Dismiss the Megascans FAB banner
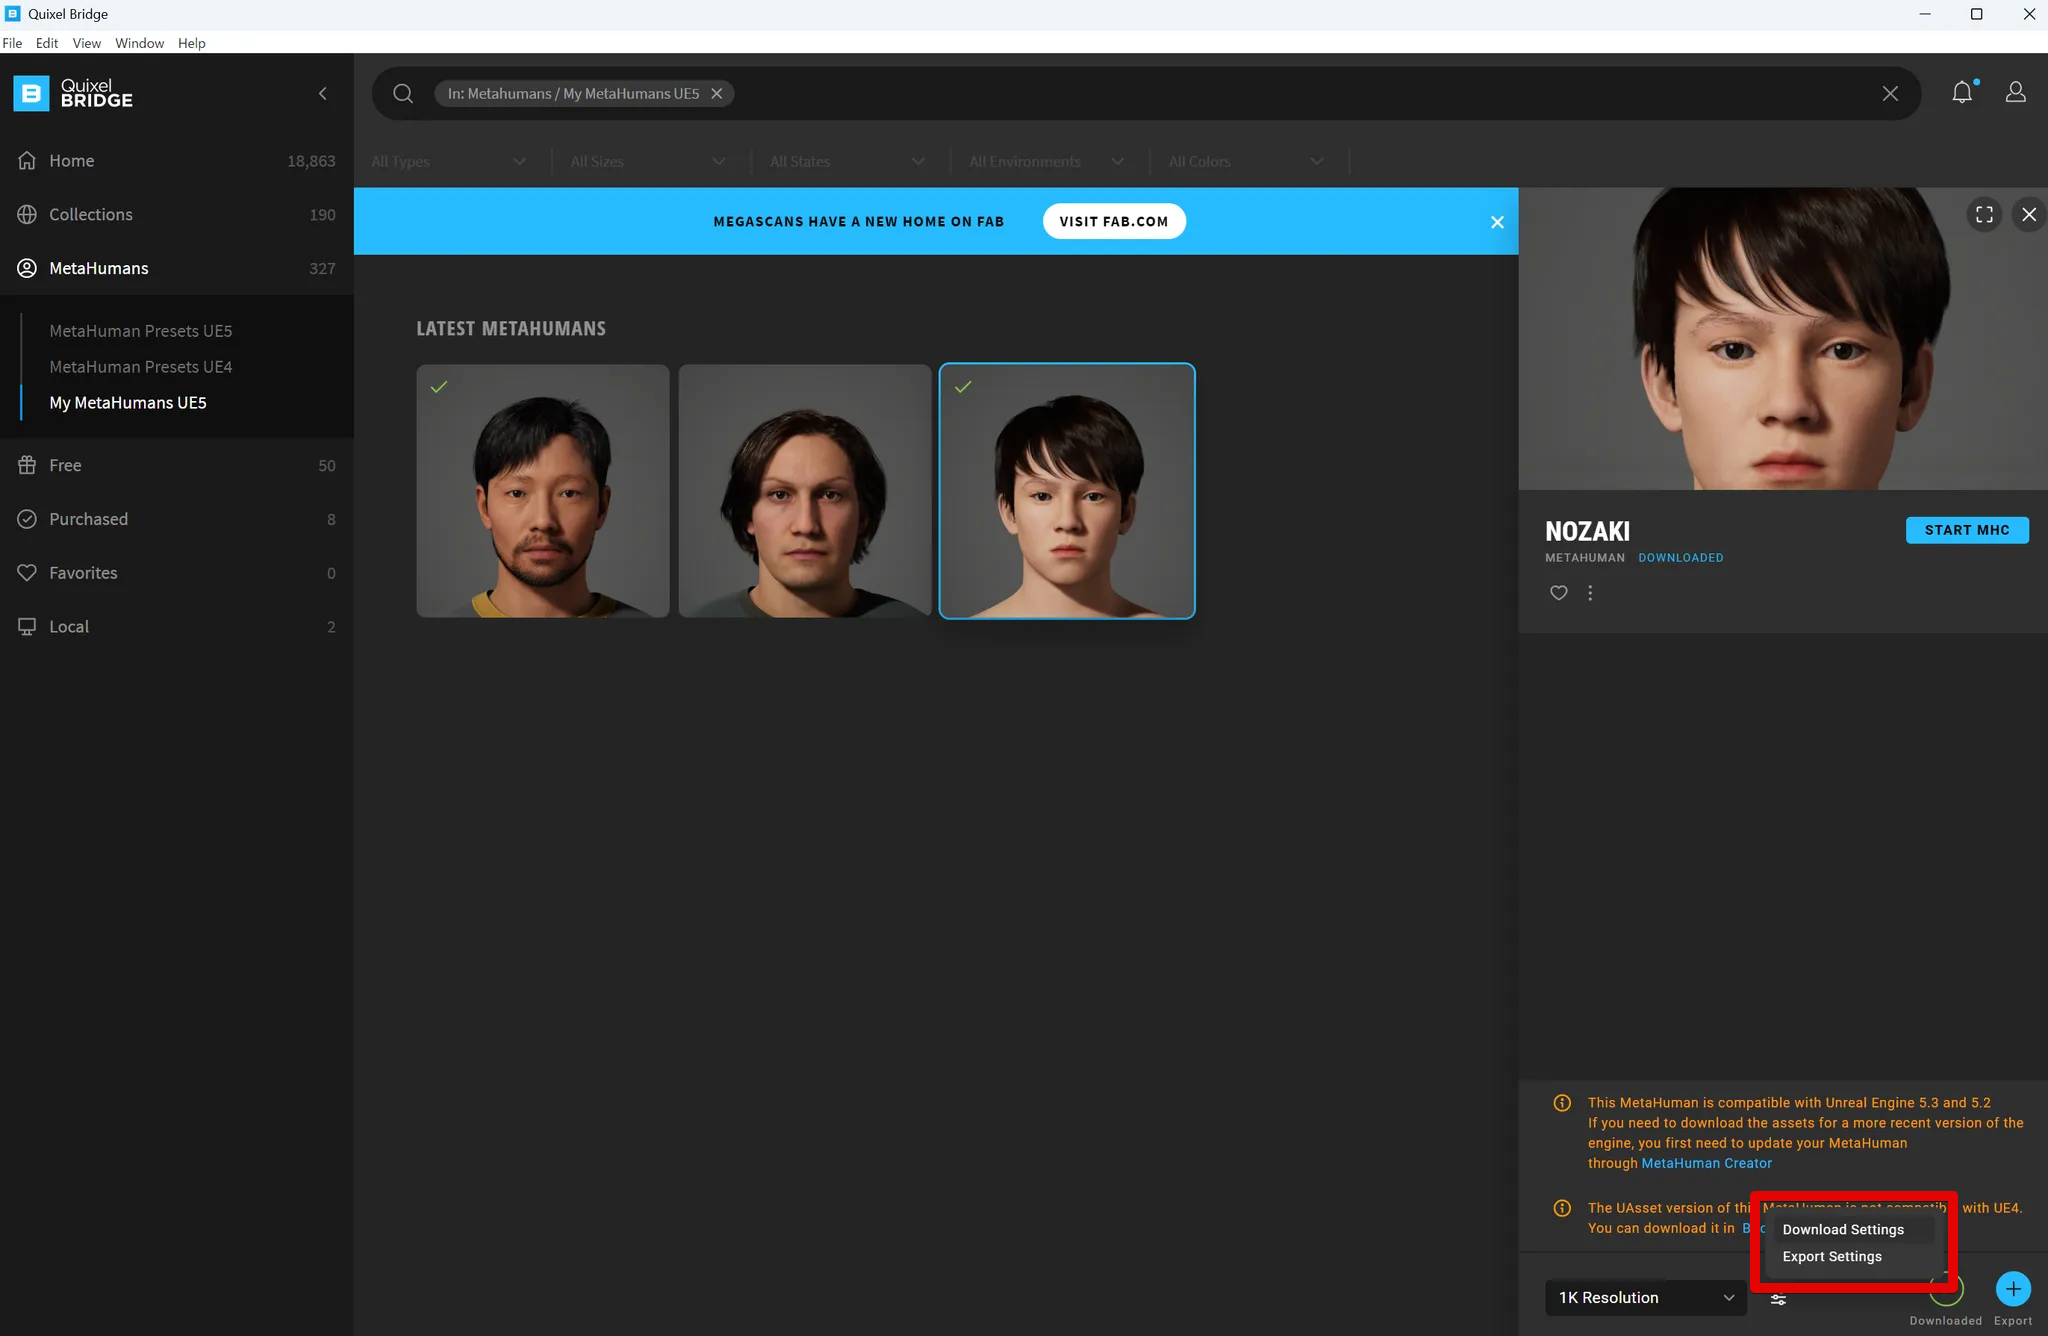This screenshot has height=1336, width=2048. (x=1497, y=222)
